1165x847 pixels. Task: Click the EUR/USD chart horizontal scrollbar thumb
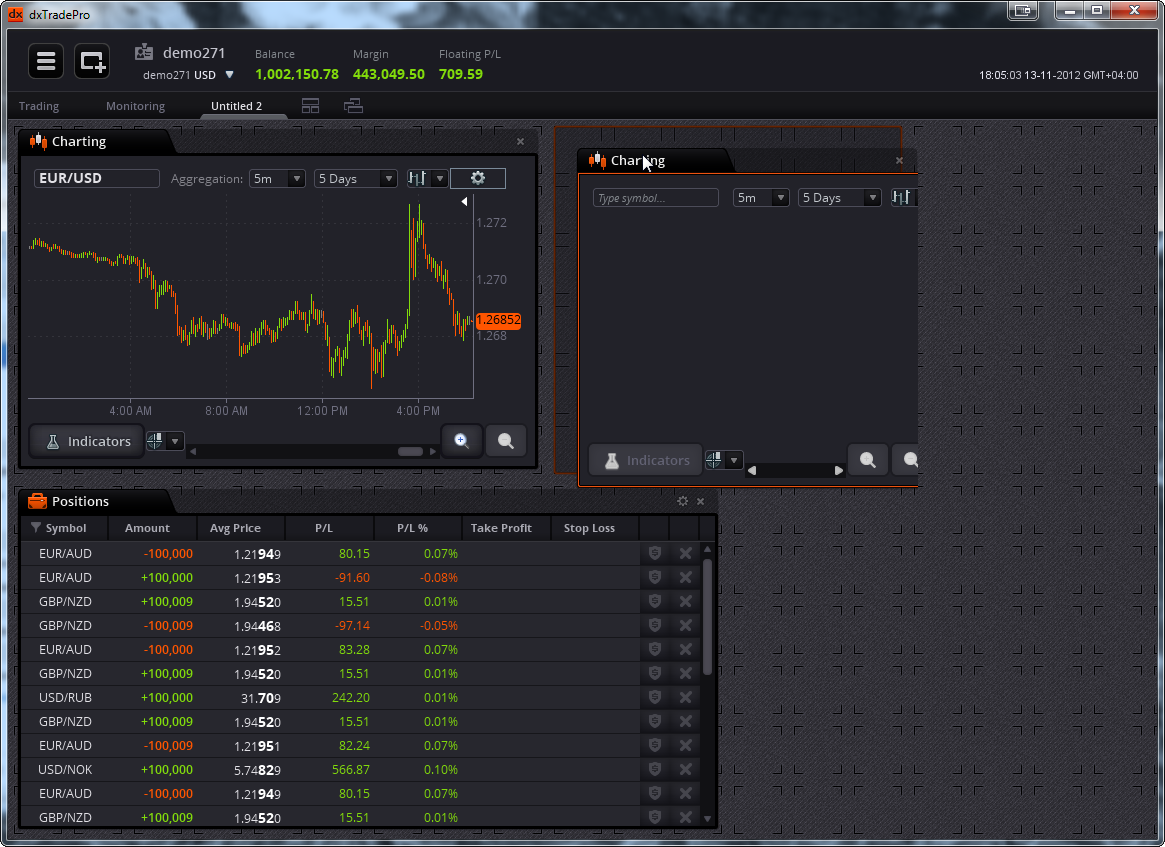point(410,452)
